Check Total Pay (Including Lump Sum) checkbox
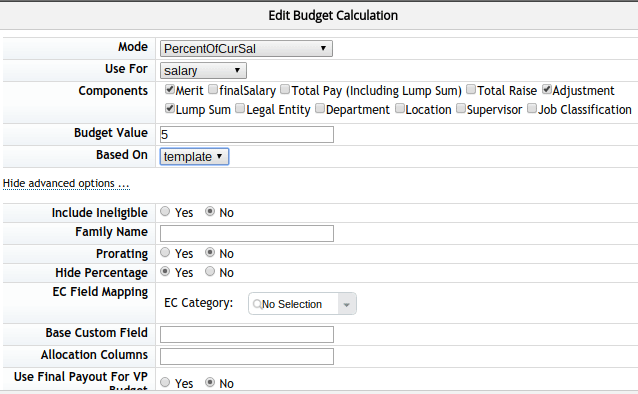This screenshot has width=638, height=394. [285, 89]
